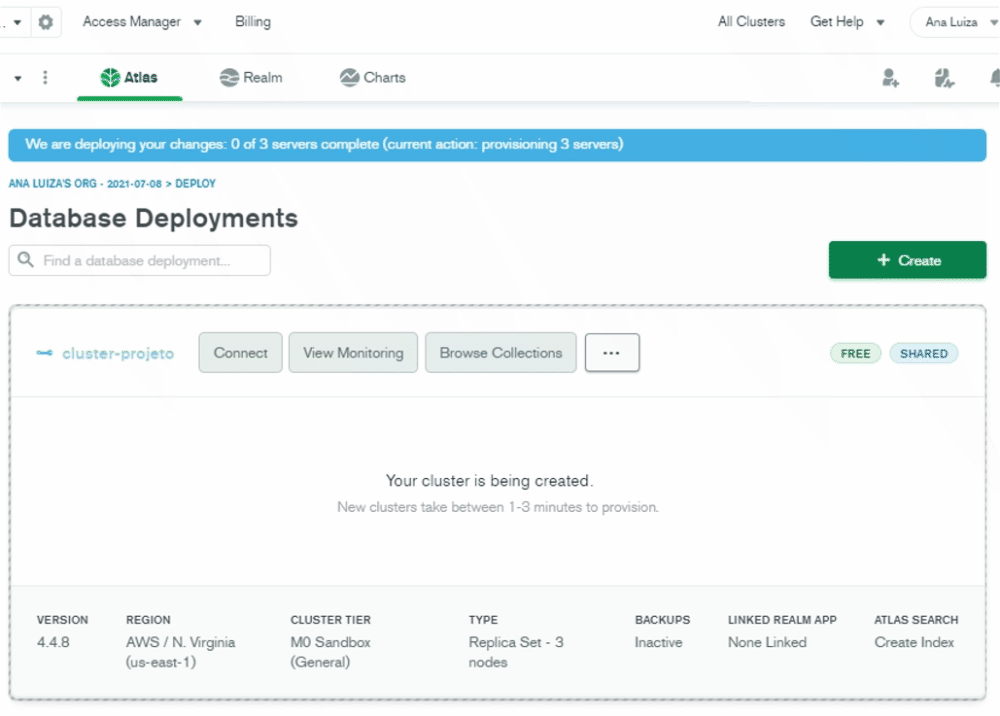Open organization settings gear icon
The height and width of the screenshot is (716, 1000).
point(45,22)
